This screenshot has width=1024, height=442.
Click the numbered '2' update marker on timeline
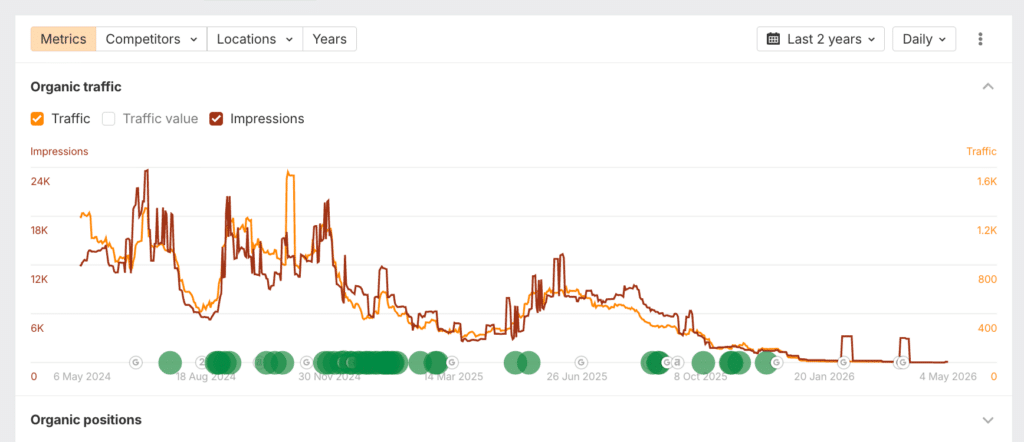202,362
